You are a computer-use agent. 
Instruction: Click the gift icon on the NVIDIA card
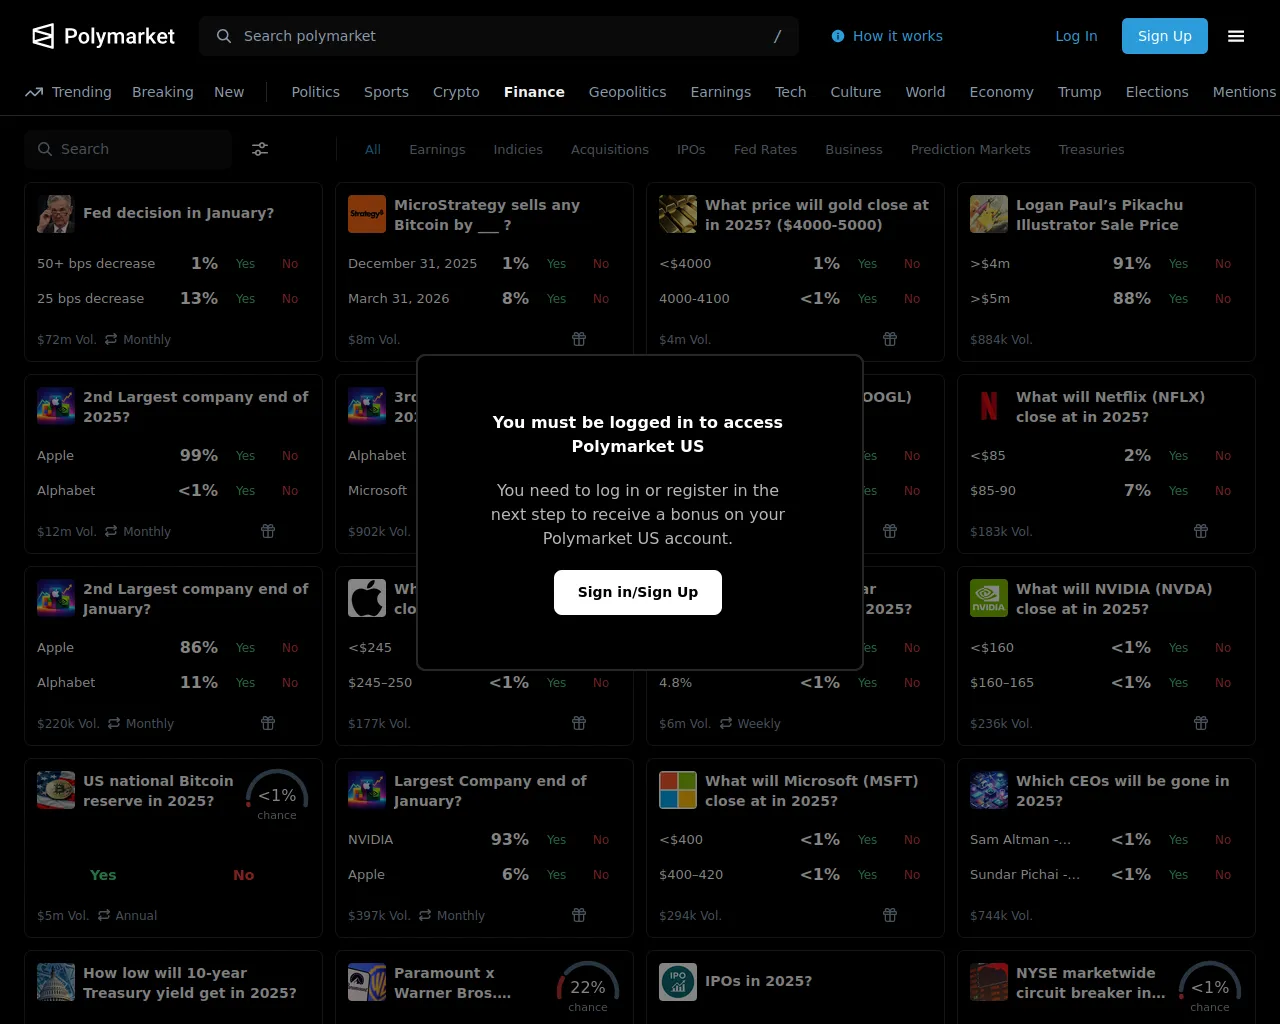(1201, 723)
